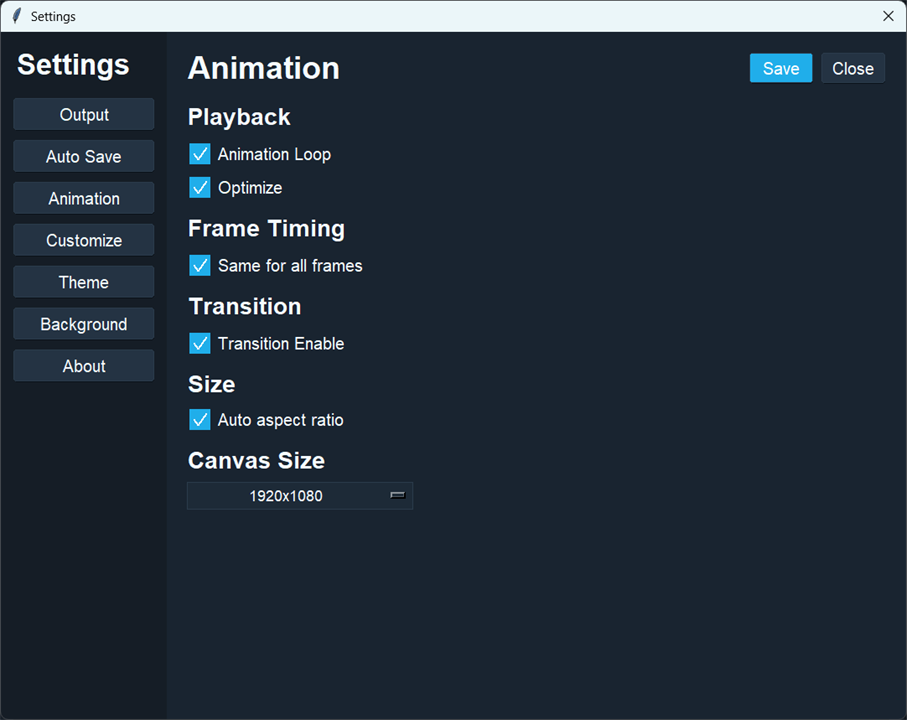Toggle the Transition Enable checkbox
This screenshot has width=907, height=720.
[200, 344]
